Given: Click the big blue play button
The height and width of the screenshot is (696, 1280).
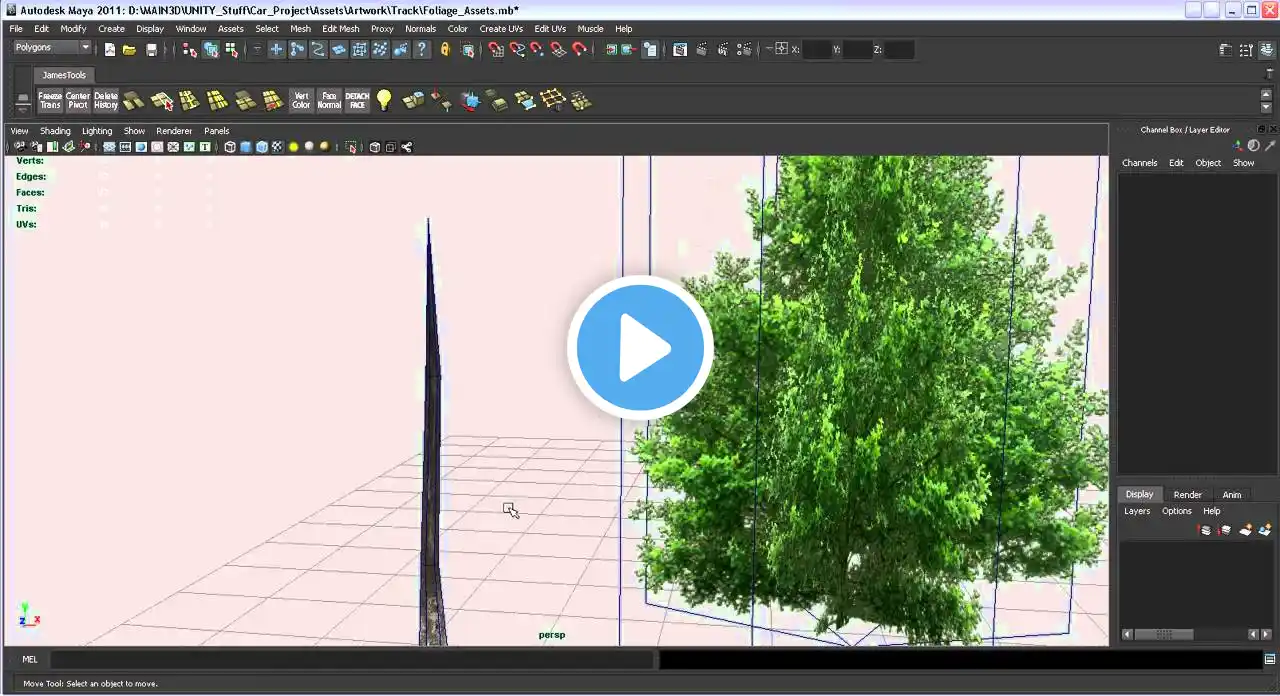Looking at the screenshot, I should pyautogui.click(x=640, y=348).
